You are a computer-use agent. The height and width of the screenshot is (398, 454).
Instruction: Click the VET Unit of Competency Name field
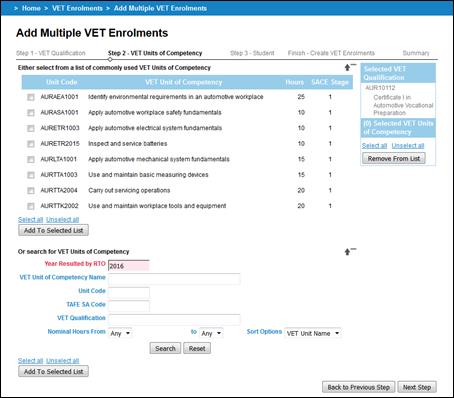click(174, 279)
